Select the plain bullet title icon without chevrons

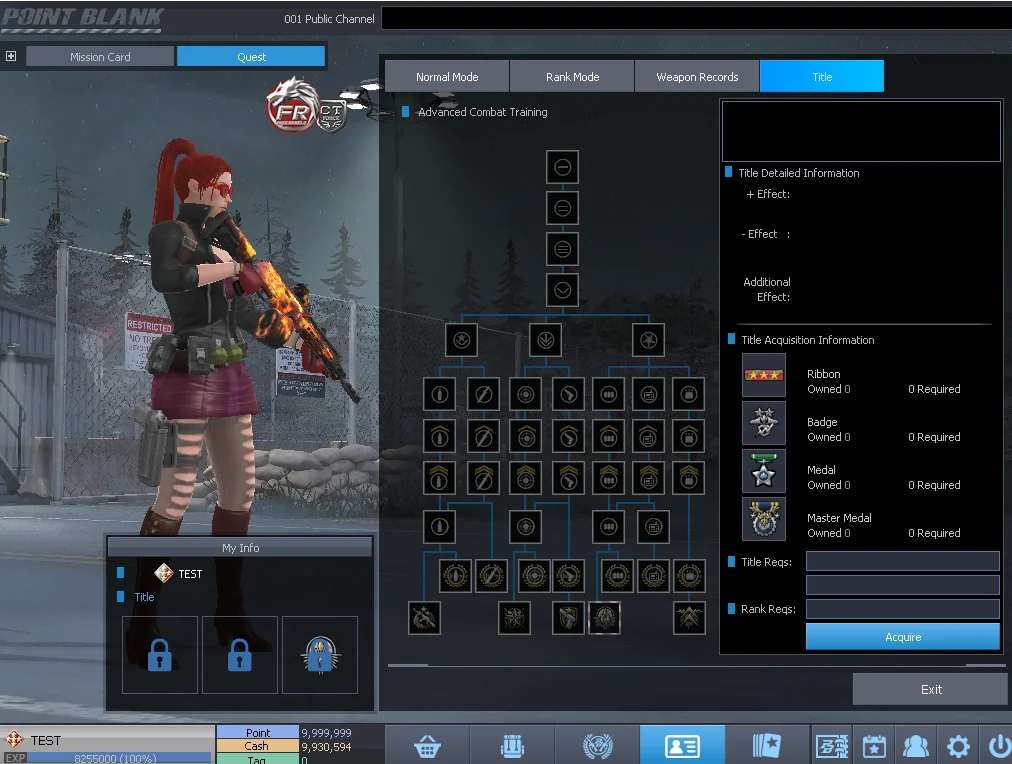(x=440, y=394)
